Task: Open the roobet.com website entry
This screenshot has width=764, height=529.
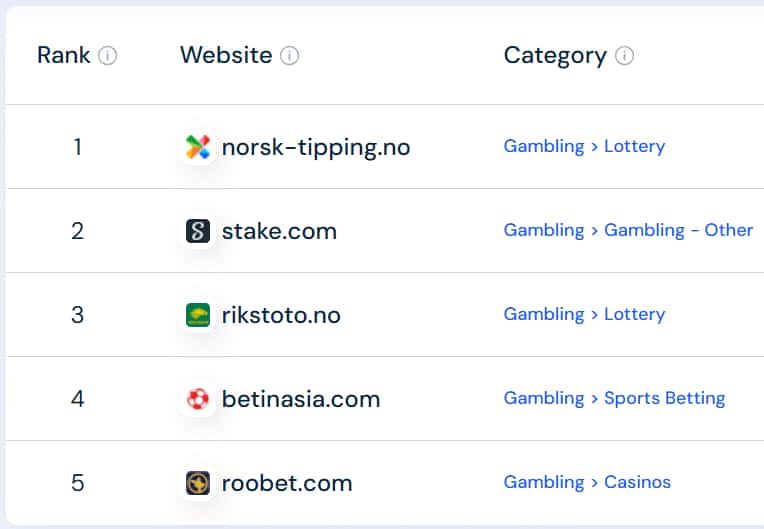Action: pos(287,484)
